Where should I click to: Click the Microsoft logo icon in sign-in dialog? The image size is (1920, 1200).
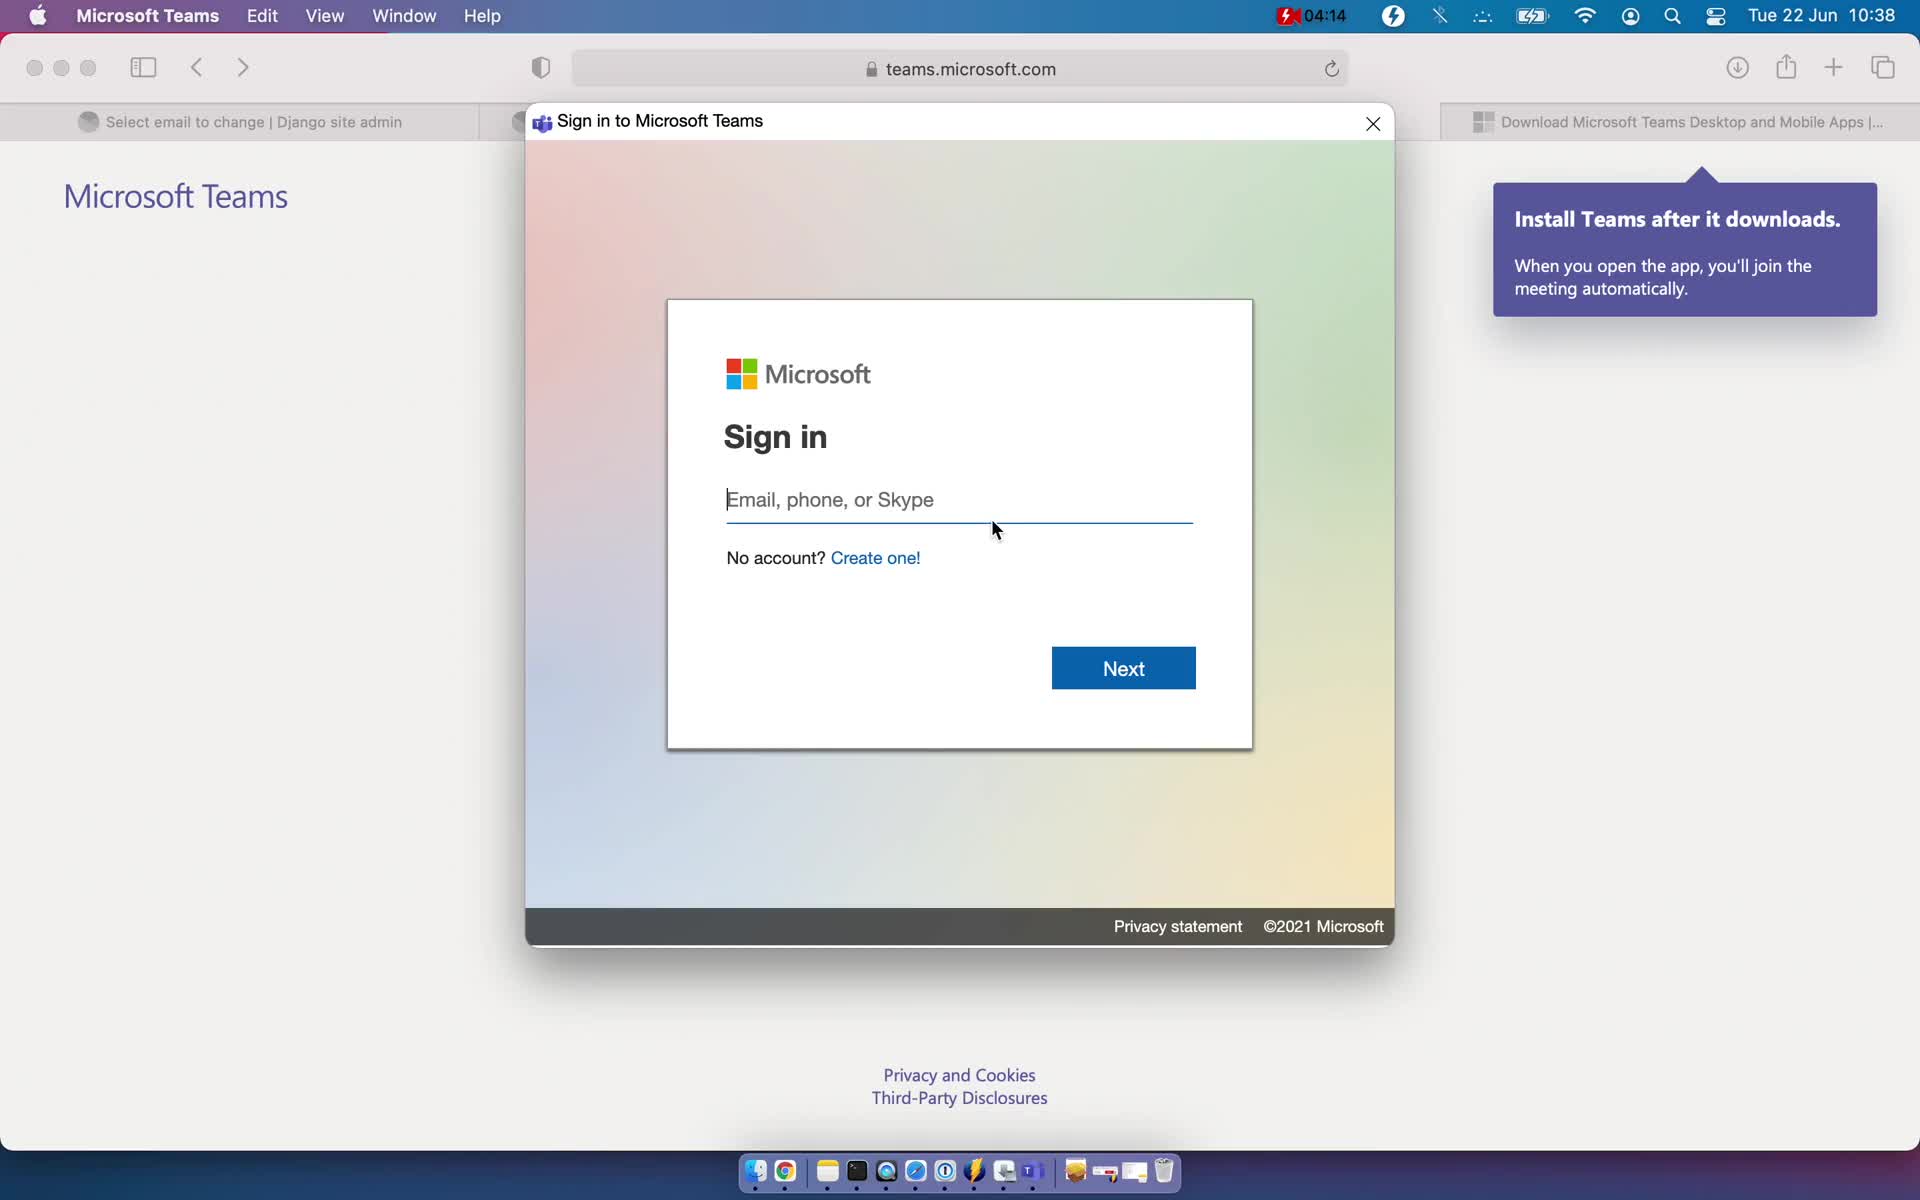(x=740, y=373)
